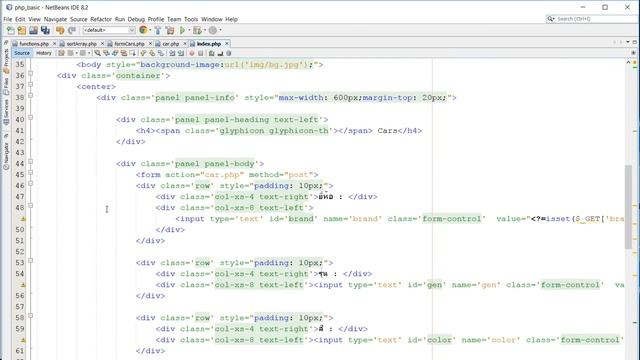640x360 pixels.
Task: Click the Shift Line Right icon
Action: coord(181,53)
